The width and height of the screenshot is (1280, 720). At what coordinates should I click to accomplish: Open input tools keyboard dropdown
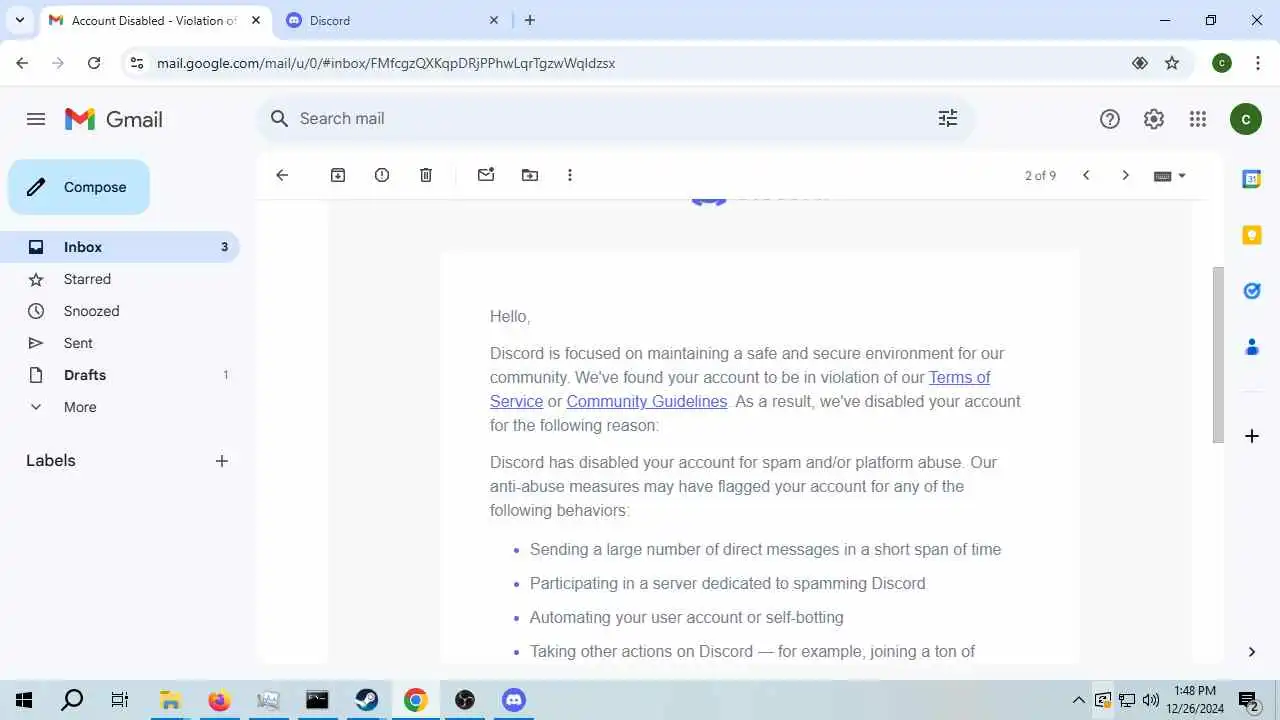(1169, 175)
